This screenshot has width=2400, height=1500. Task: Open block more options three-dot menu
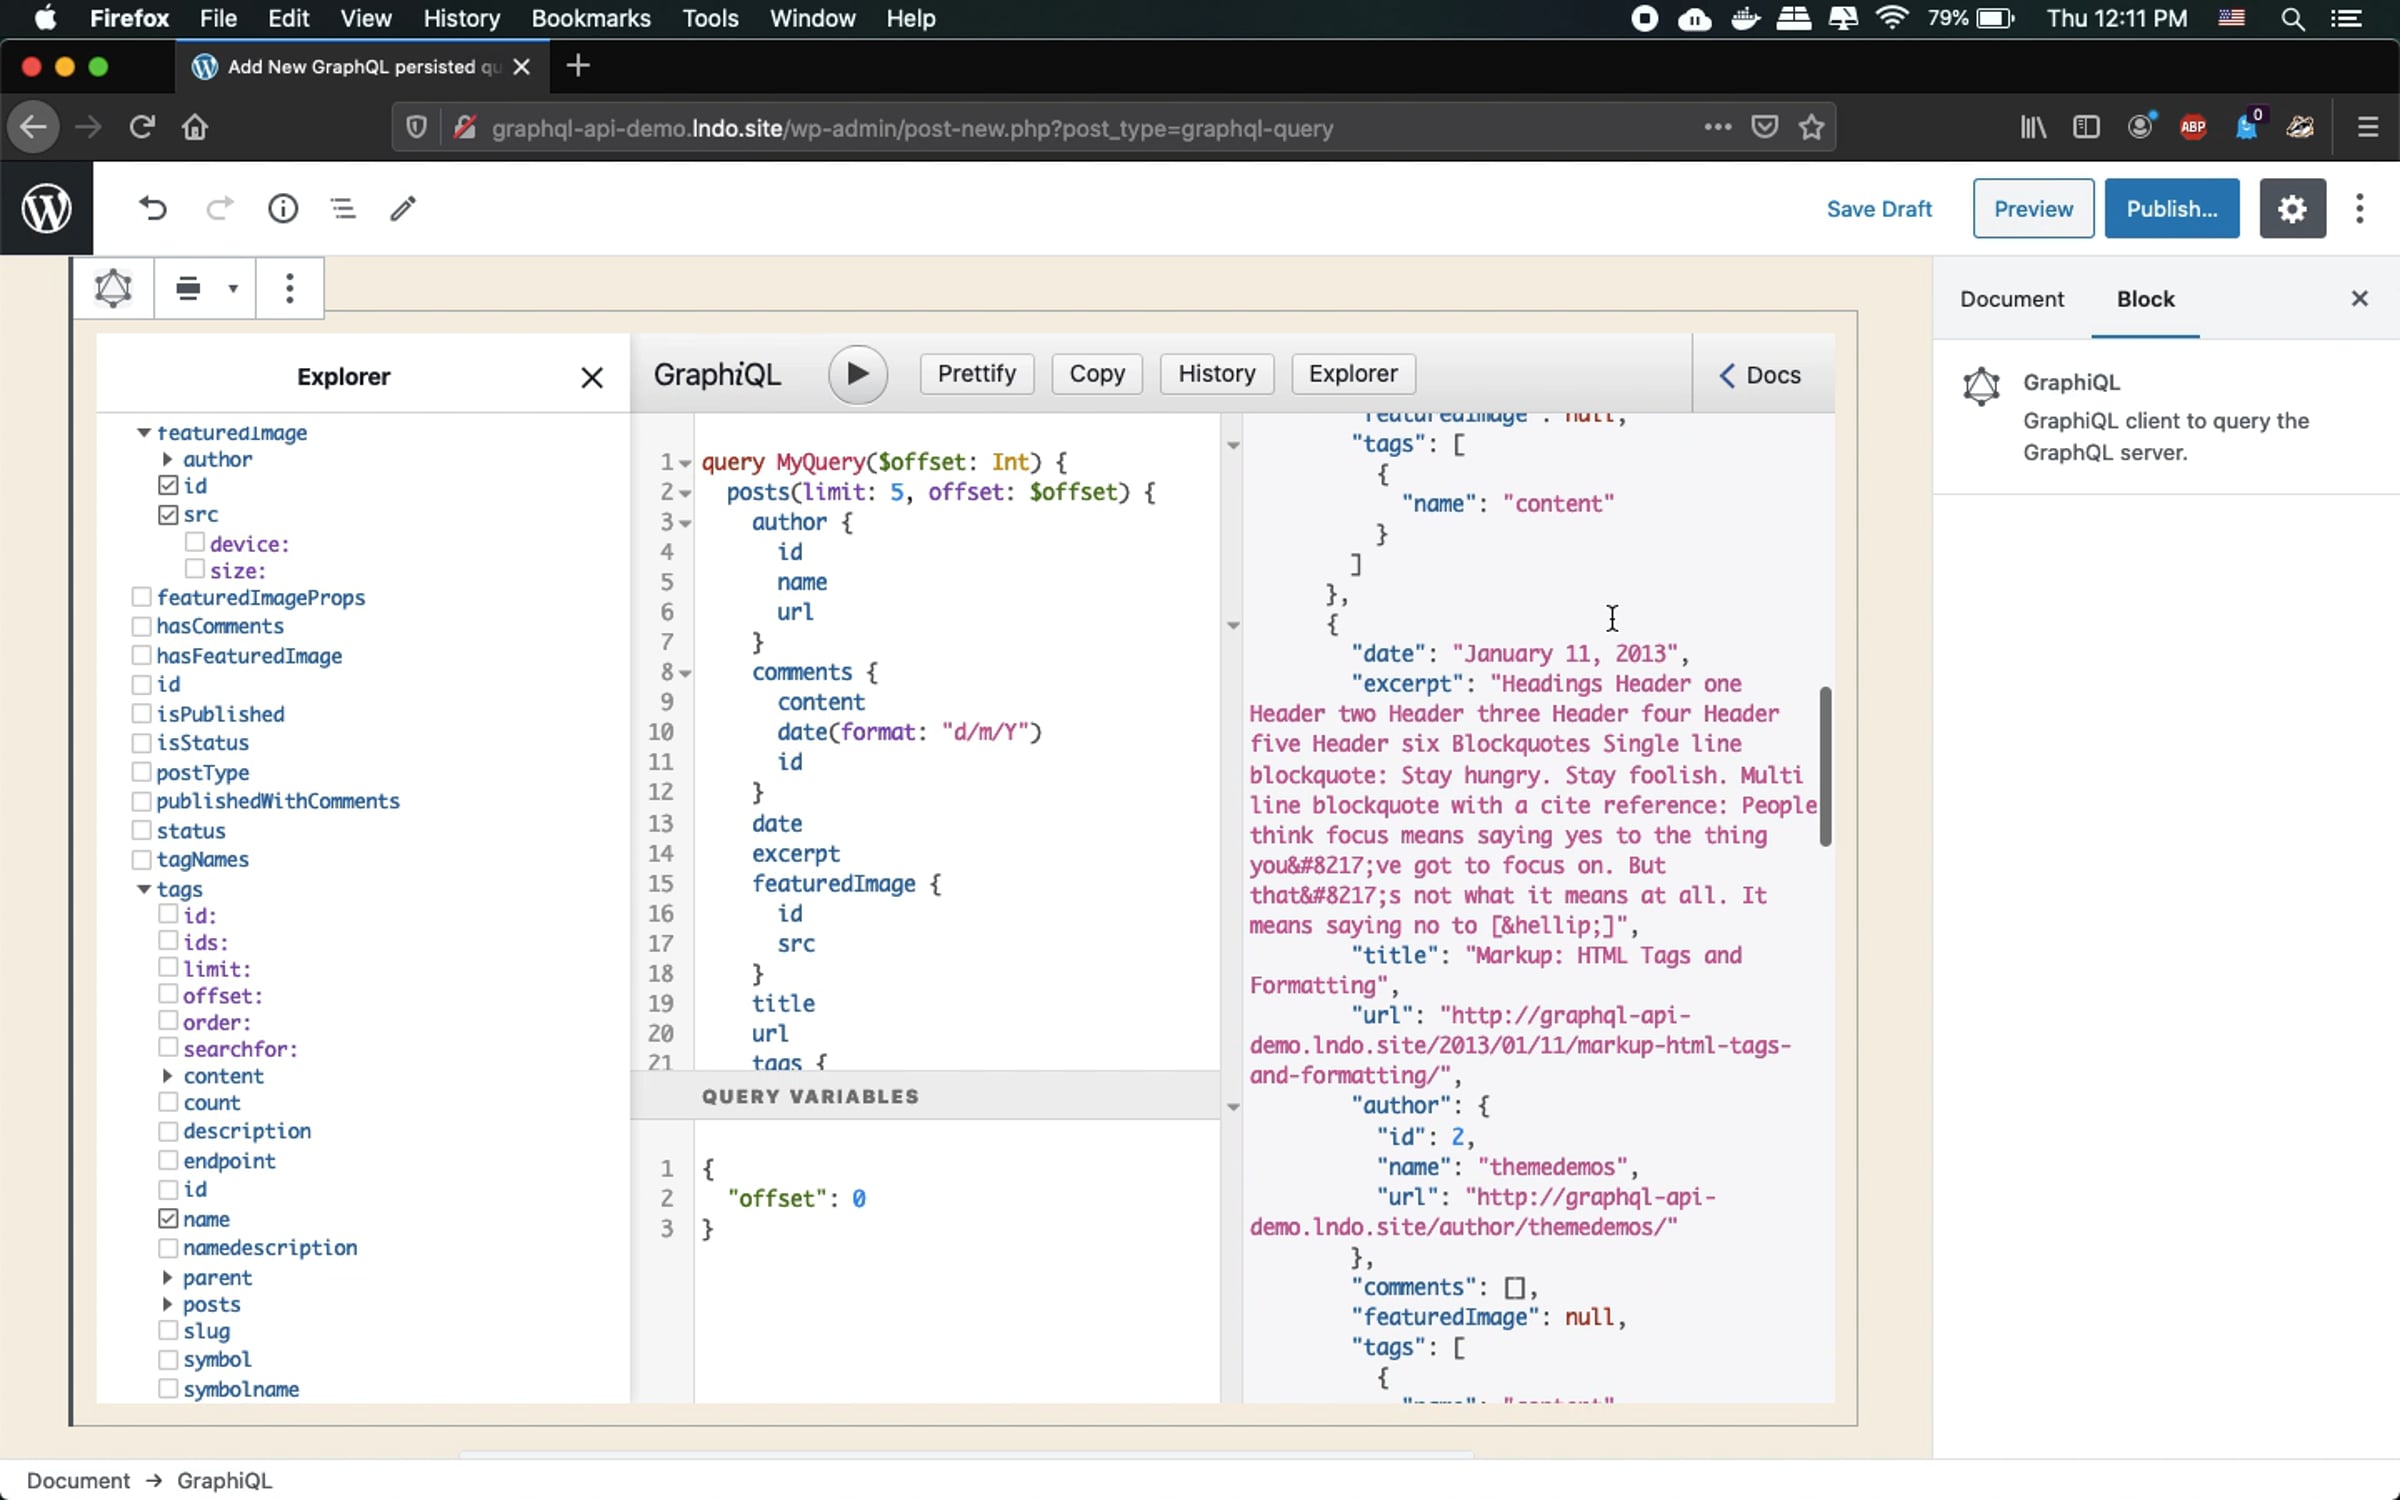tap(289, 288)
